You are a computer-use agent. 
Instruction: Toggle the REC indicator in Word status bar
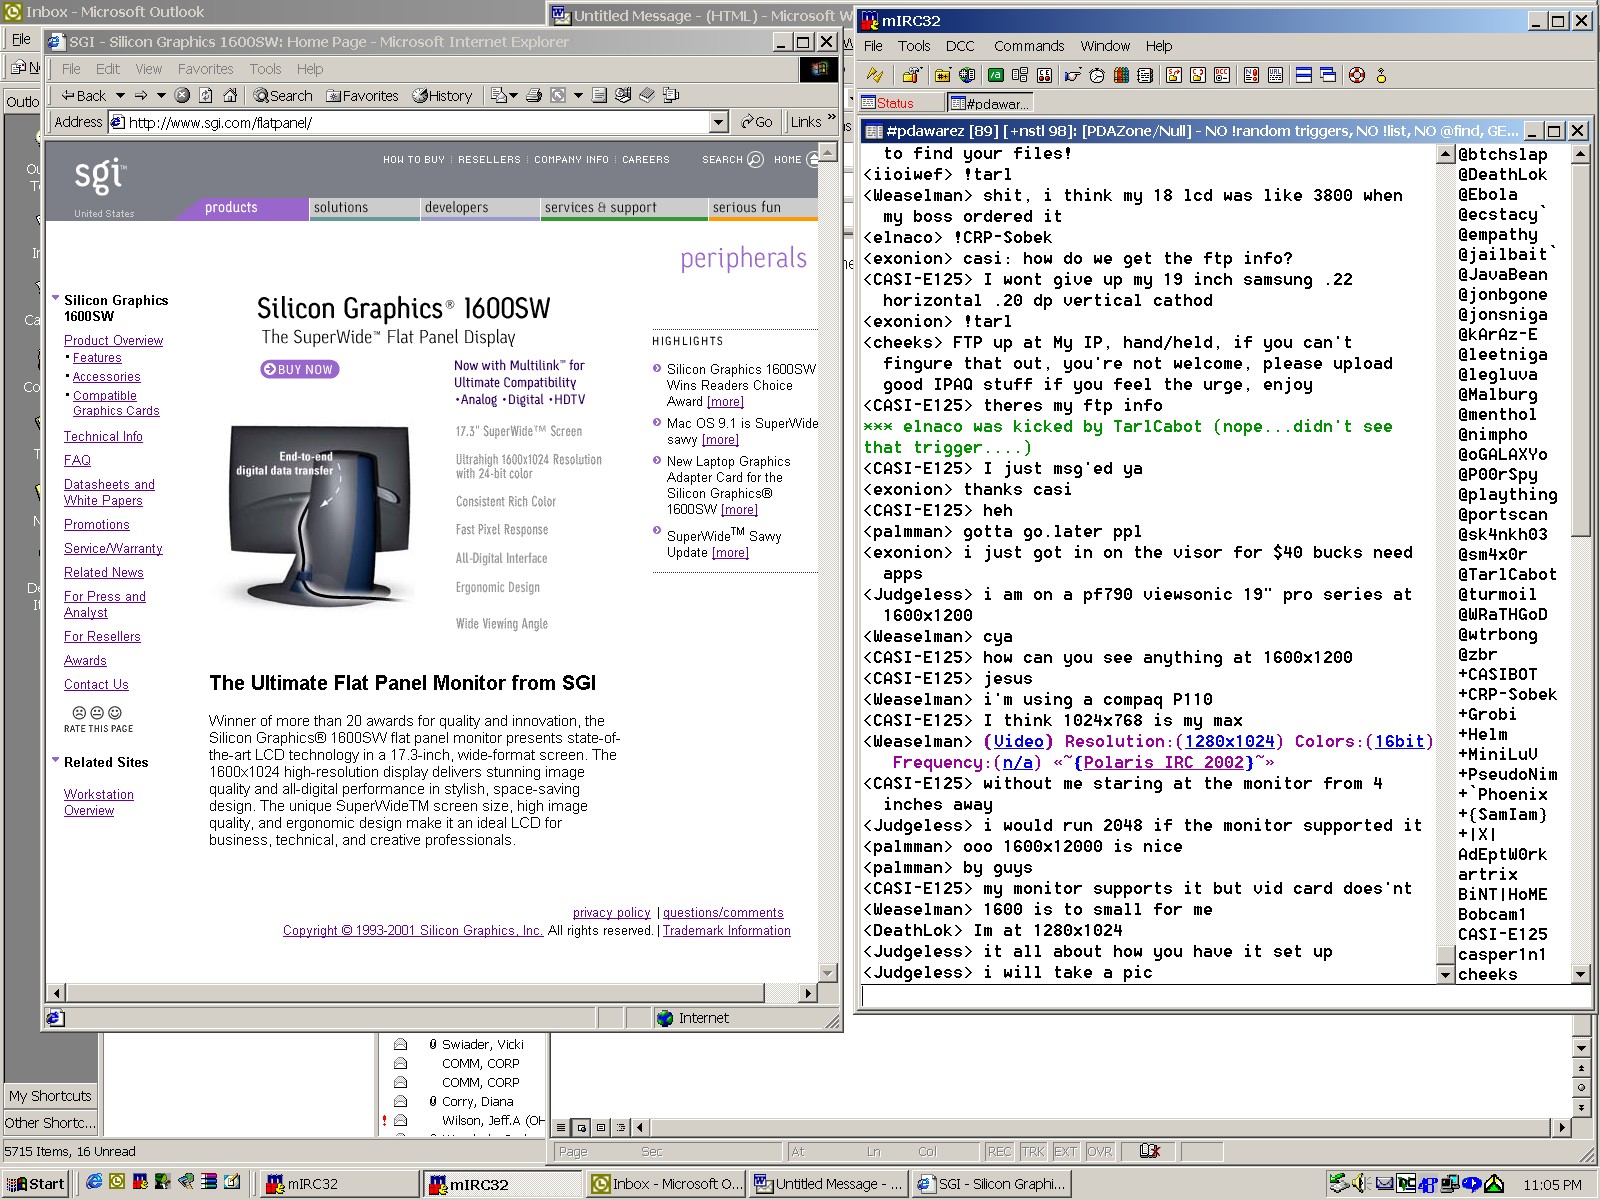click(x=999, y=1151)
